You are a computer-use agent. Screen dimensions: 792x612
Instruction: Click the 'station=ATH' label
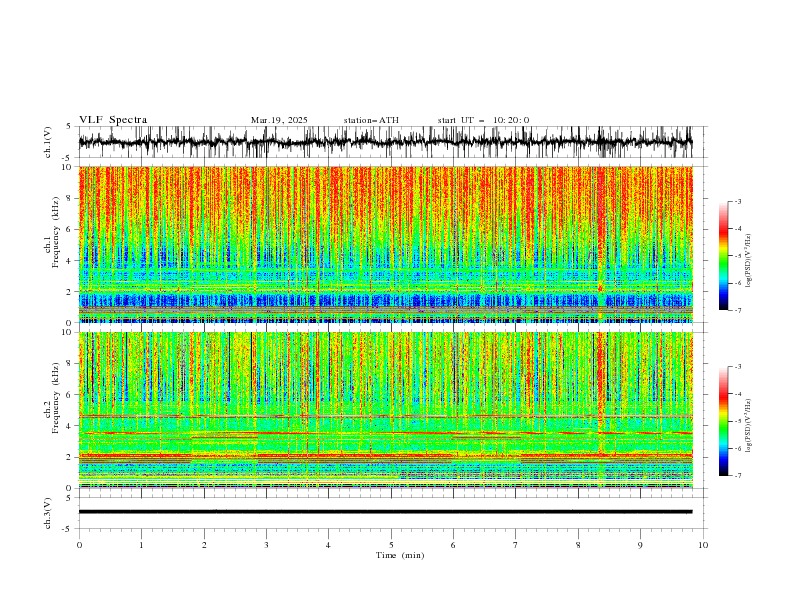tap(371, 120)
